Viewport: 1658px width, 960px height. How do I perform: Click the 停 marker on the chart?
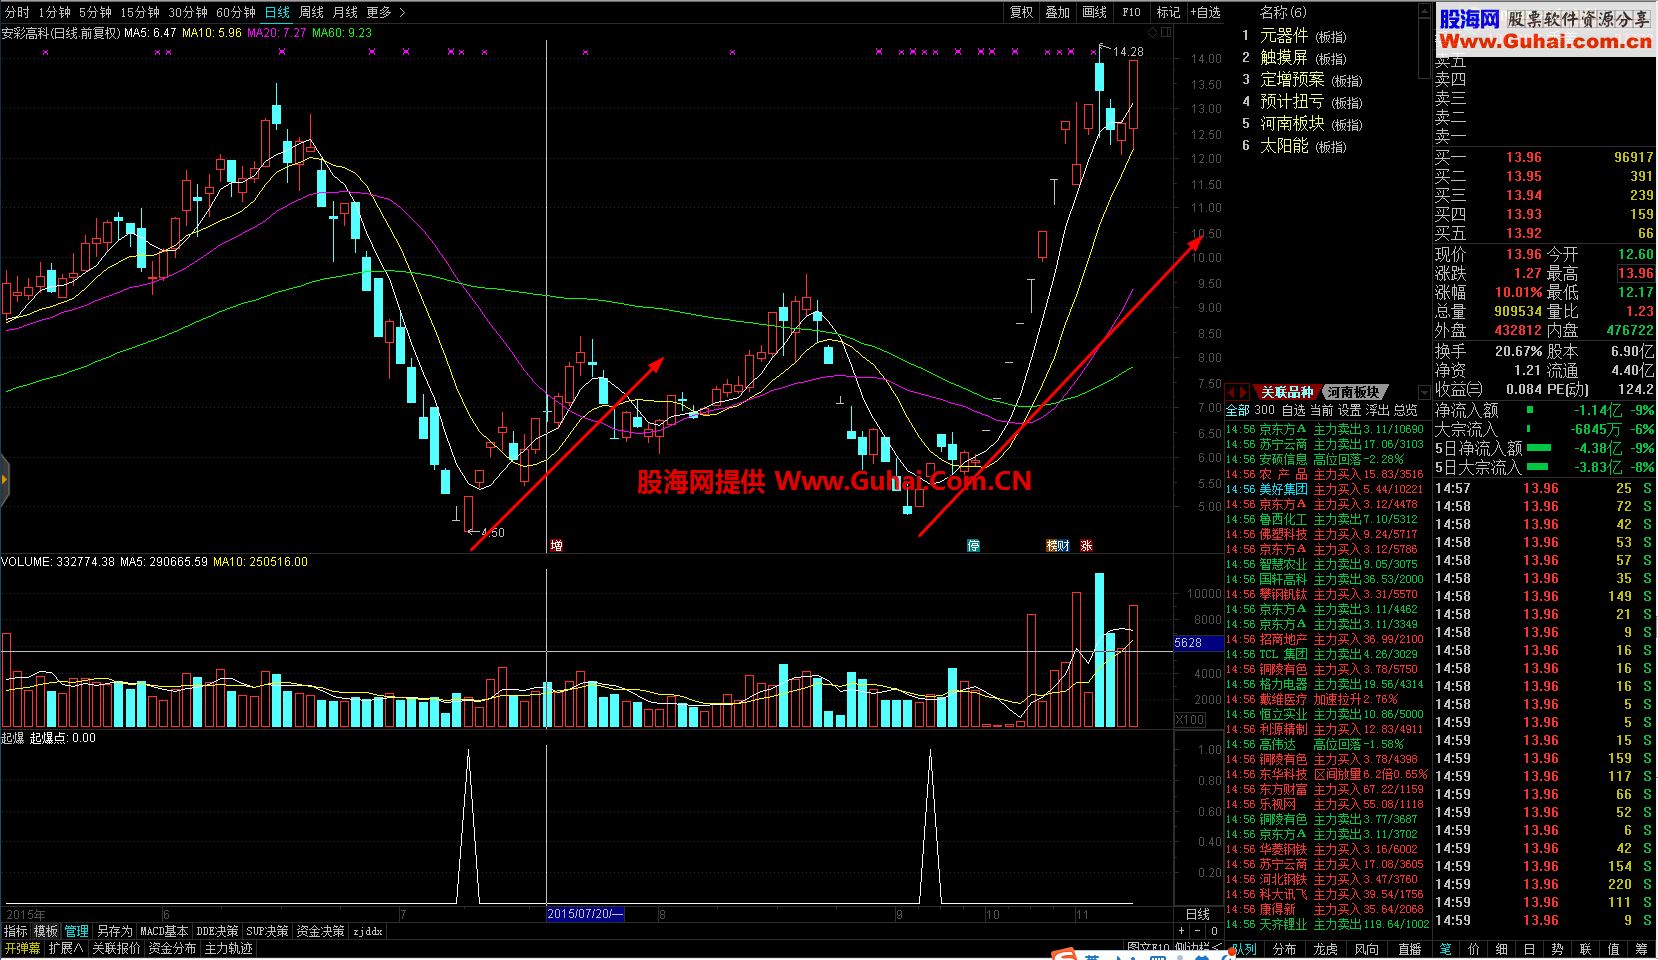tap(973, 545)
